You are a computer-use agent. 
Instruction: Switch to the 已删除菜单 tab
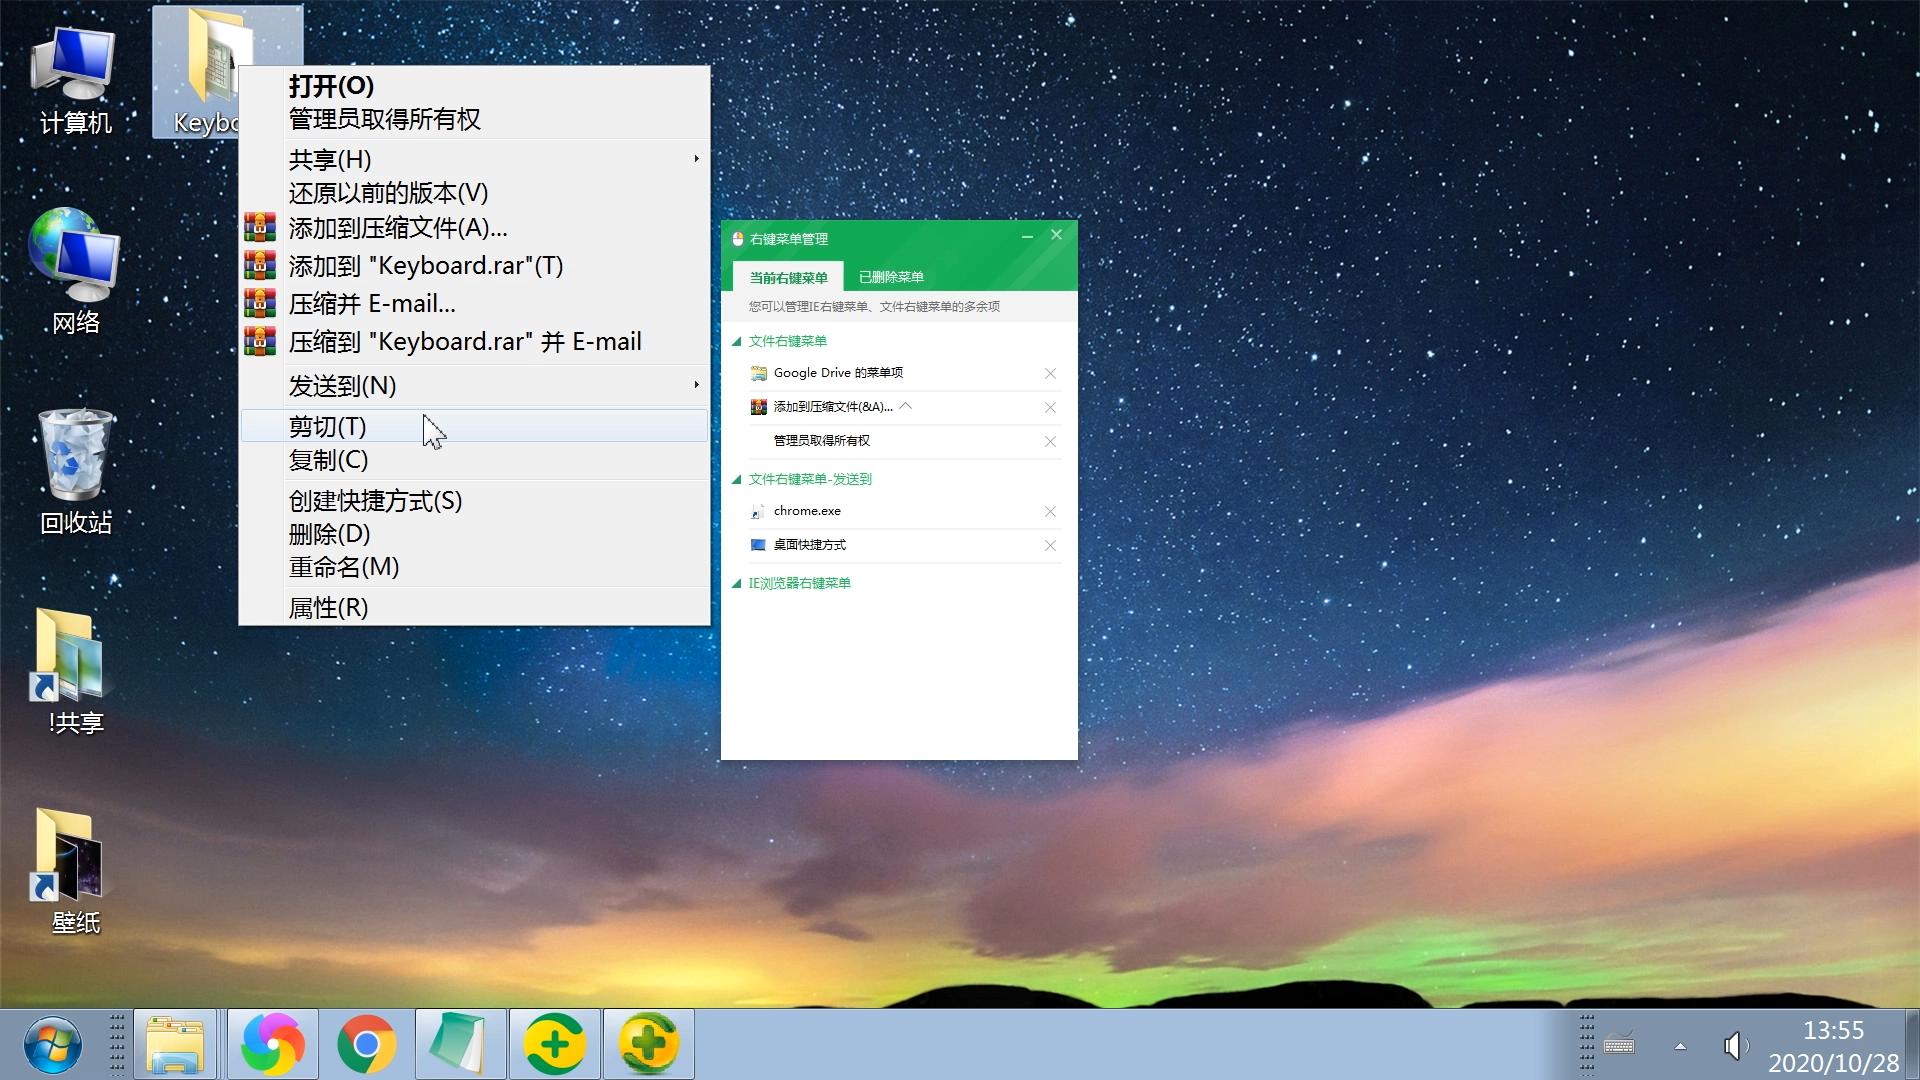[891, 277]
